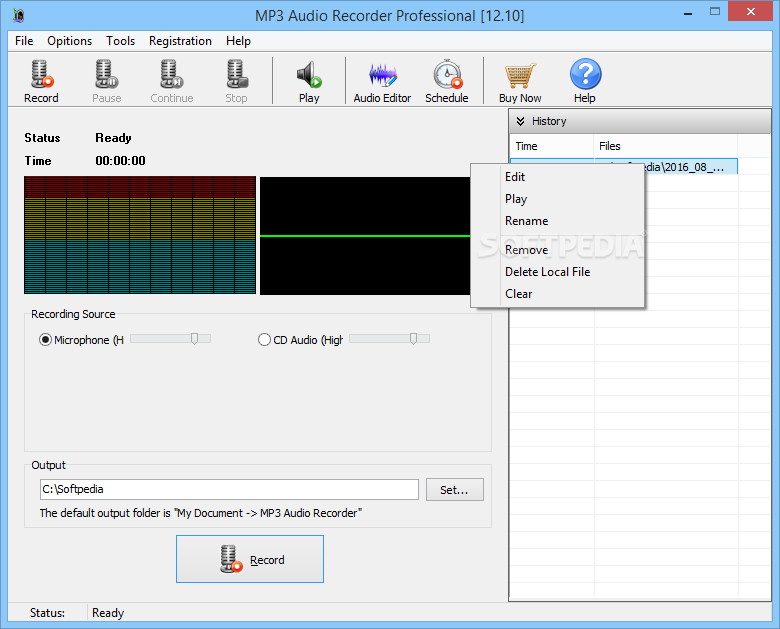Image resolution: width=780 pixels, height=629 pixels.
Task: Minimize the MP3 Audio Recorder window
Action: (688, 12)
